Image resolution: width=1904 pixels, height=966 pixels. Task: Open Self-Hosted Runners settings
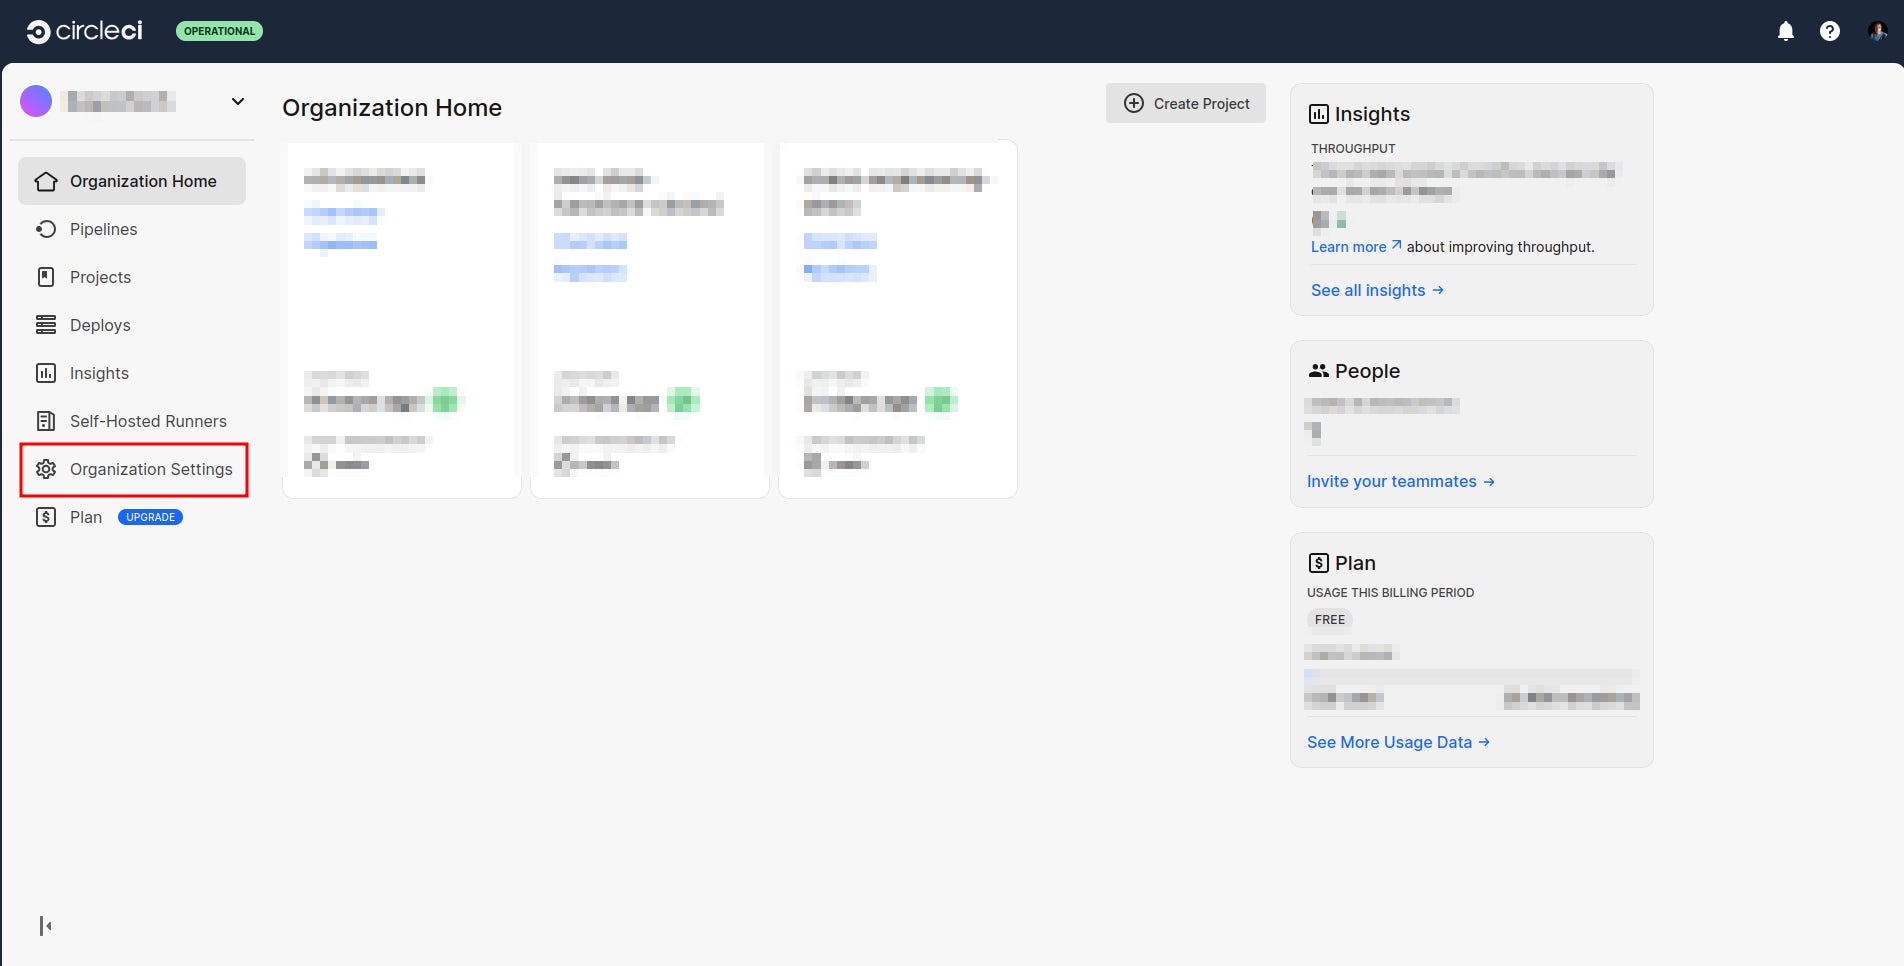(147, 421)
